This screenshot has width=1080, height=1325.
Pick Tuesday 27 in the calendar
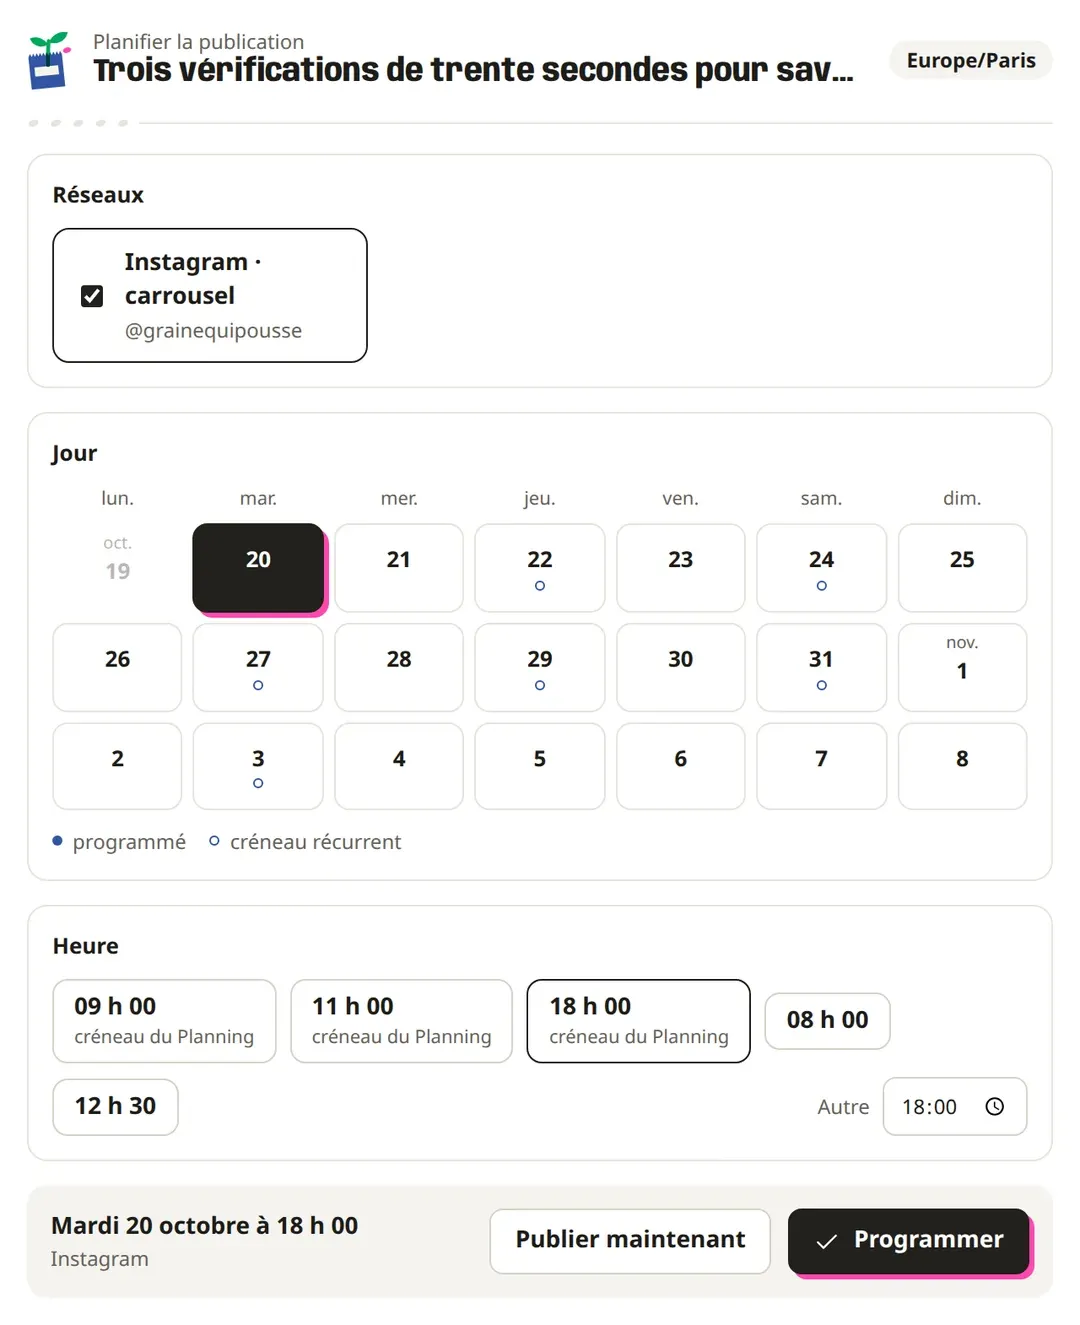click(x=258, y=667)
